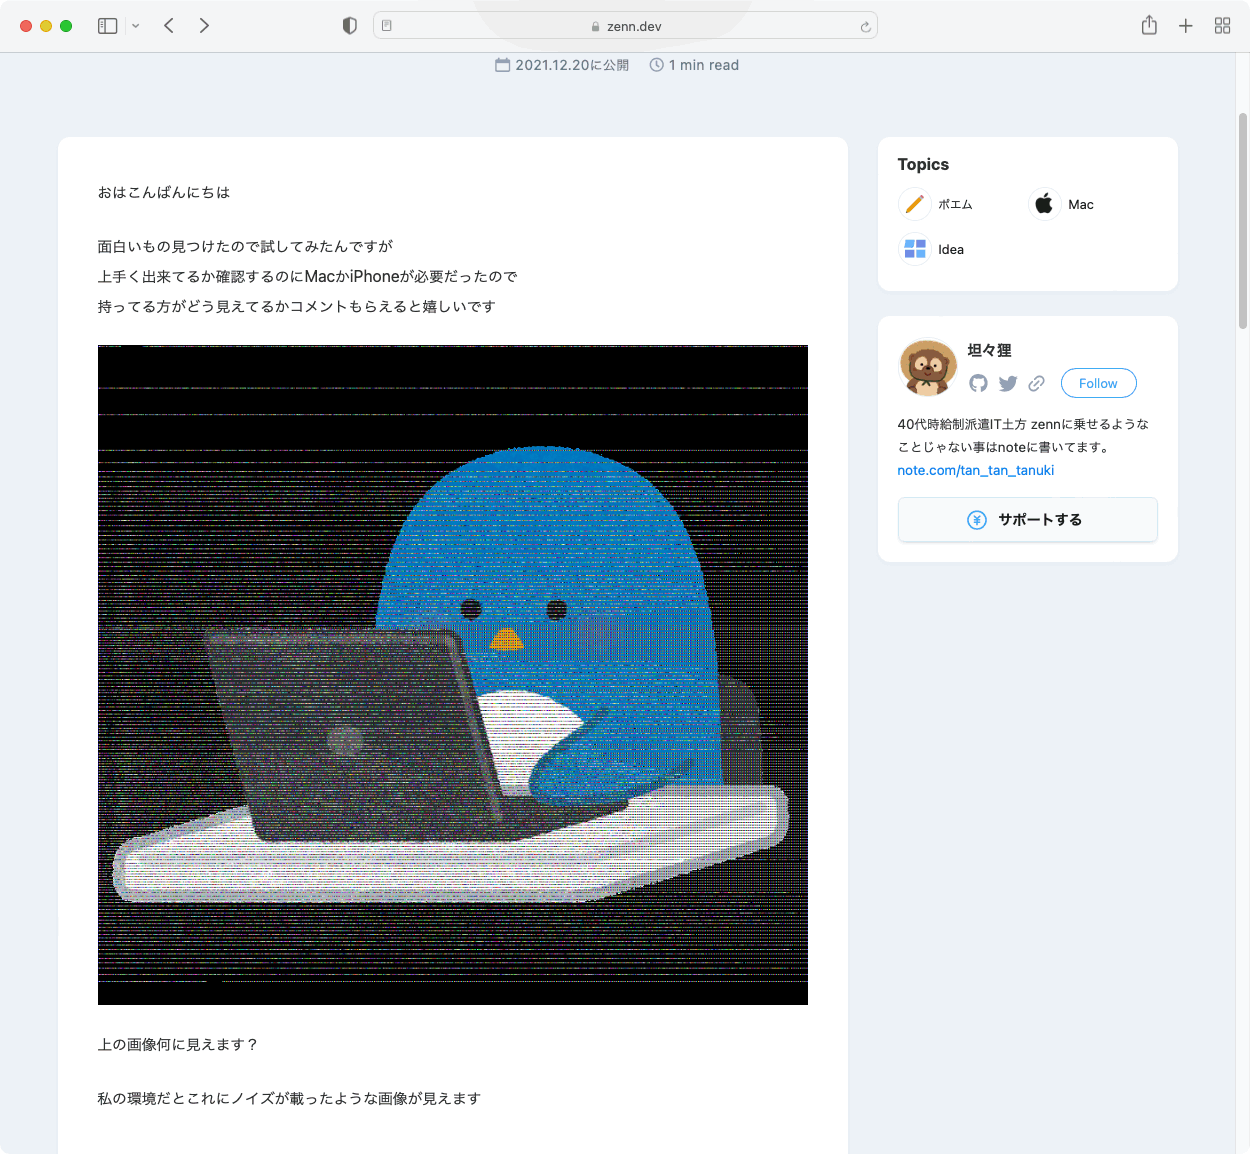The width and height of the screenshot is (1250, 1154).
Task: Click the line ending コメントもらえると嬉しいです
Action: coord(296,306)
